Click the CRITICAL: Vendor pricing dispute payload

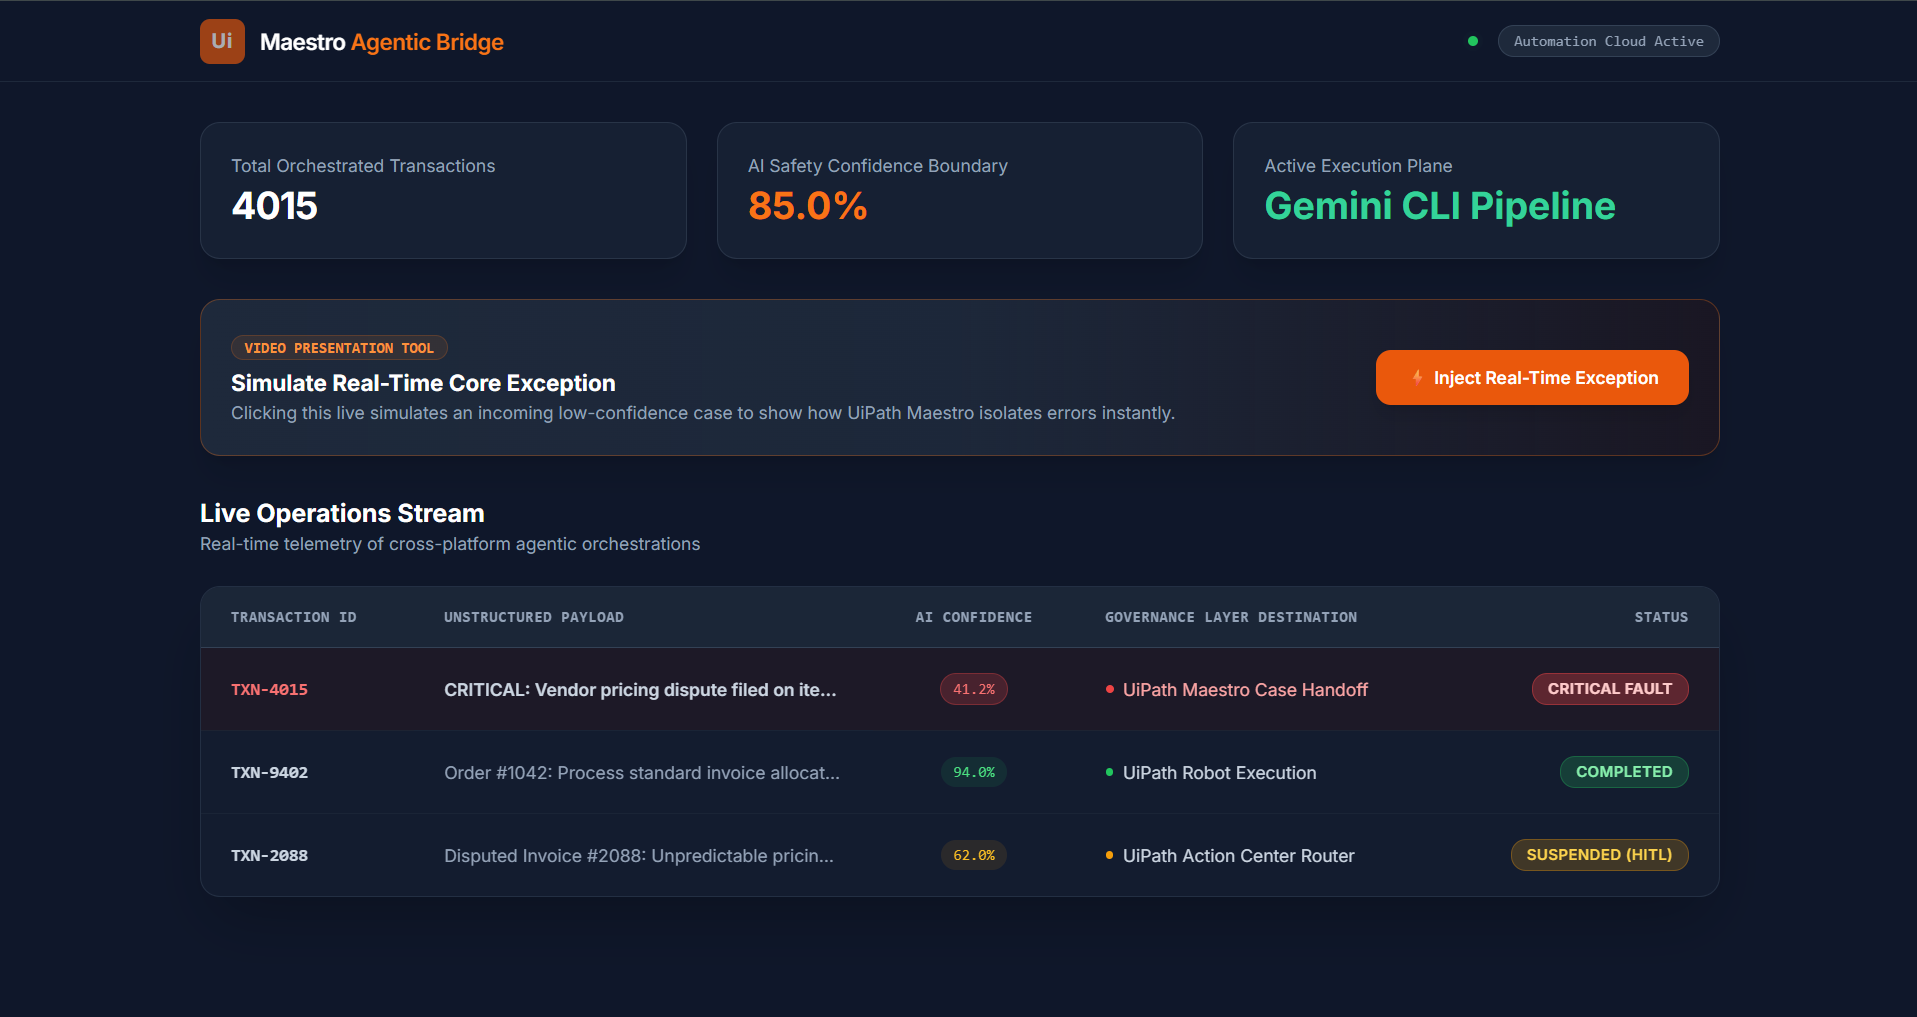640,689
